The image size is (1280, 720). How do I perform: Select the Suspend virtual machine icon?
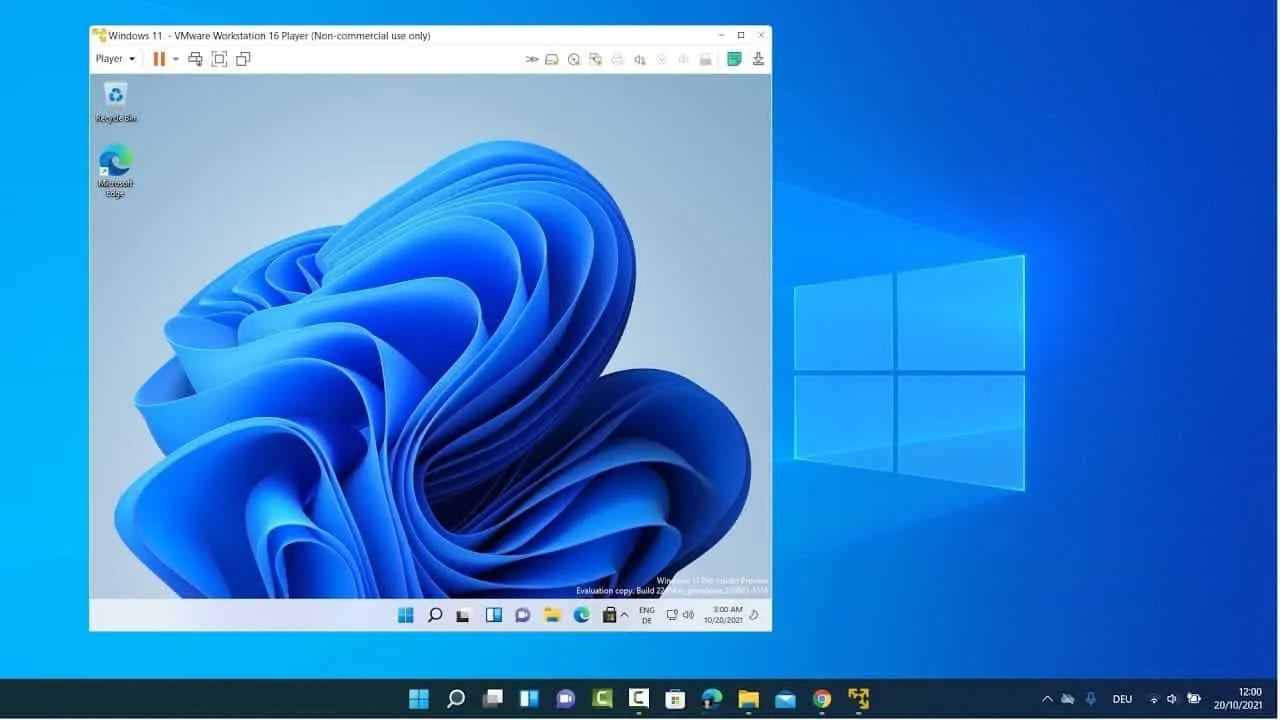coord(160,59)
